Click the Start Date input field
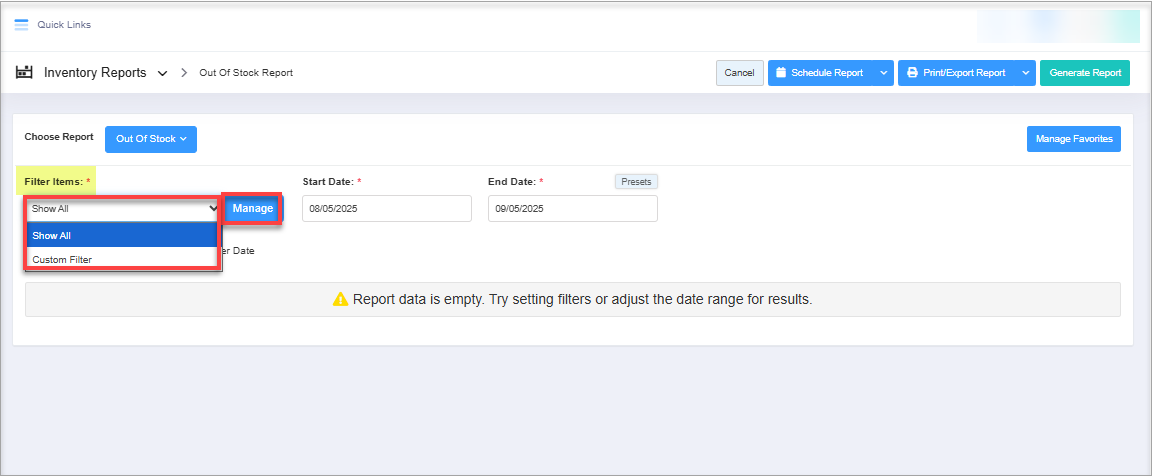Image resolution: width=1152 pixels, height=476 pixels. 386,209
